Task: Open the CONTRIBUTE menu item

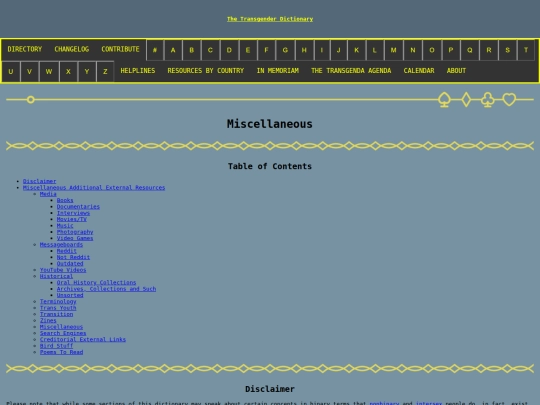Action: click(120, 49)
